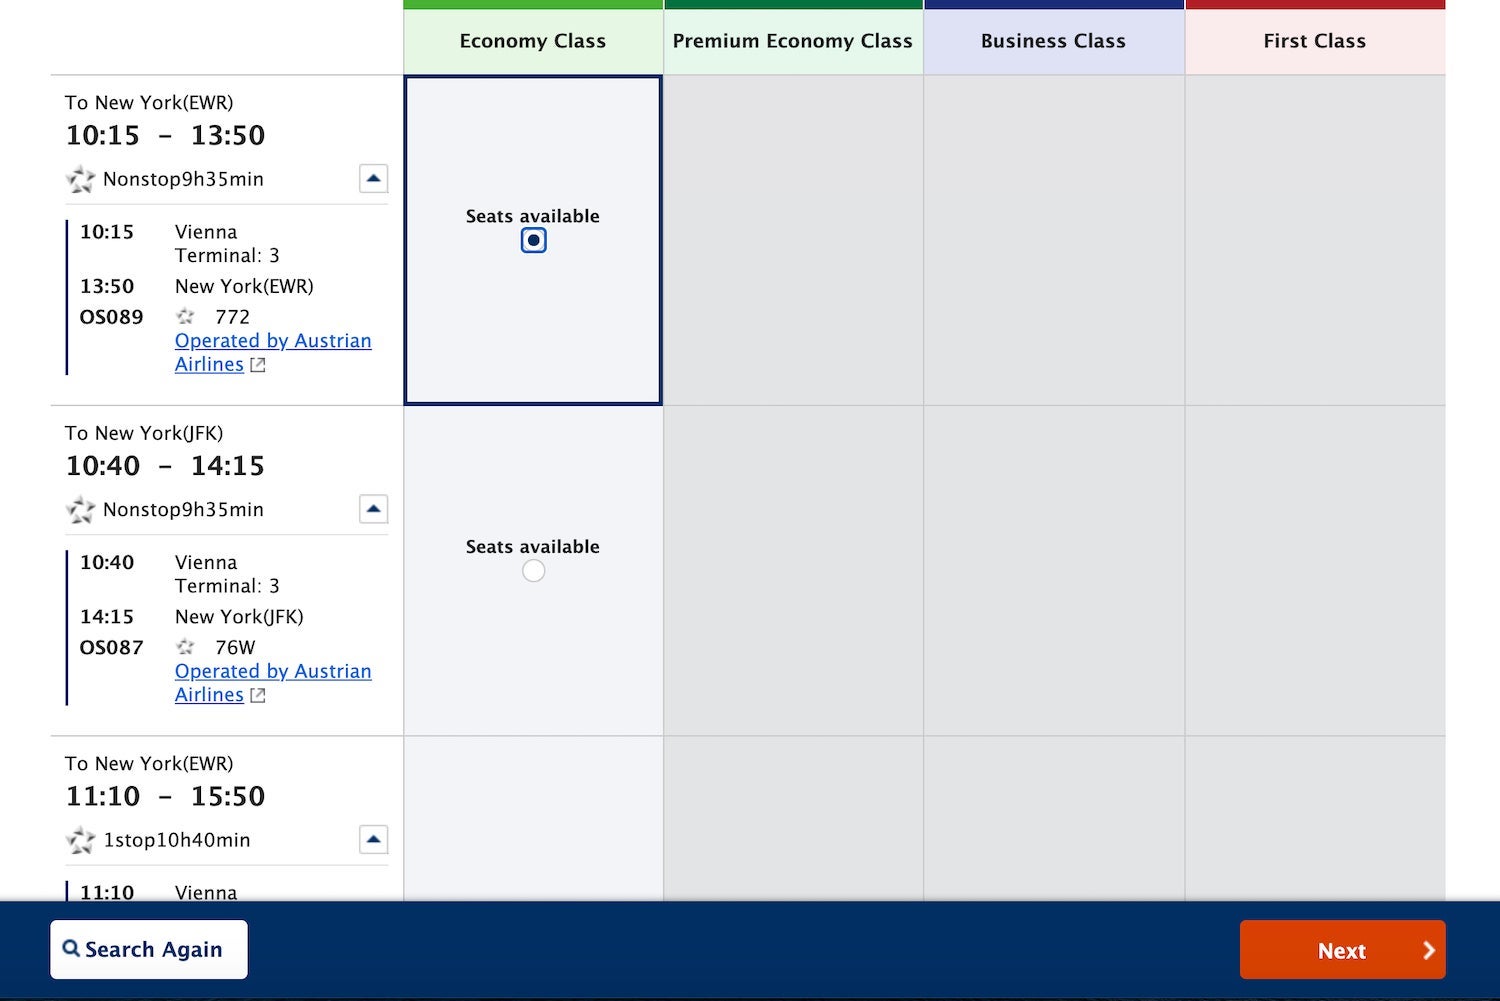Collapse details of 10:40 JFK flight

tap(373, 509)
